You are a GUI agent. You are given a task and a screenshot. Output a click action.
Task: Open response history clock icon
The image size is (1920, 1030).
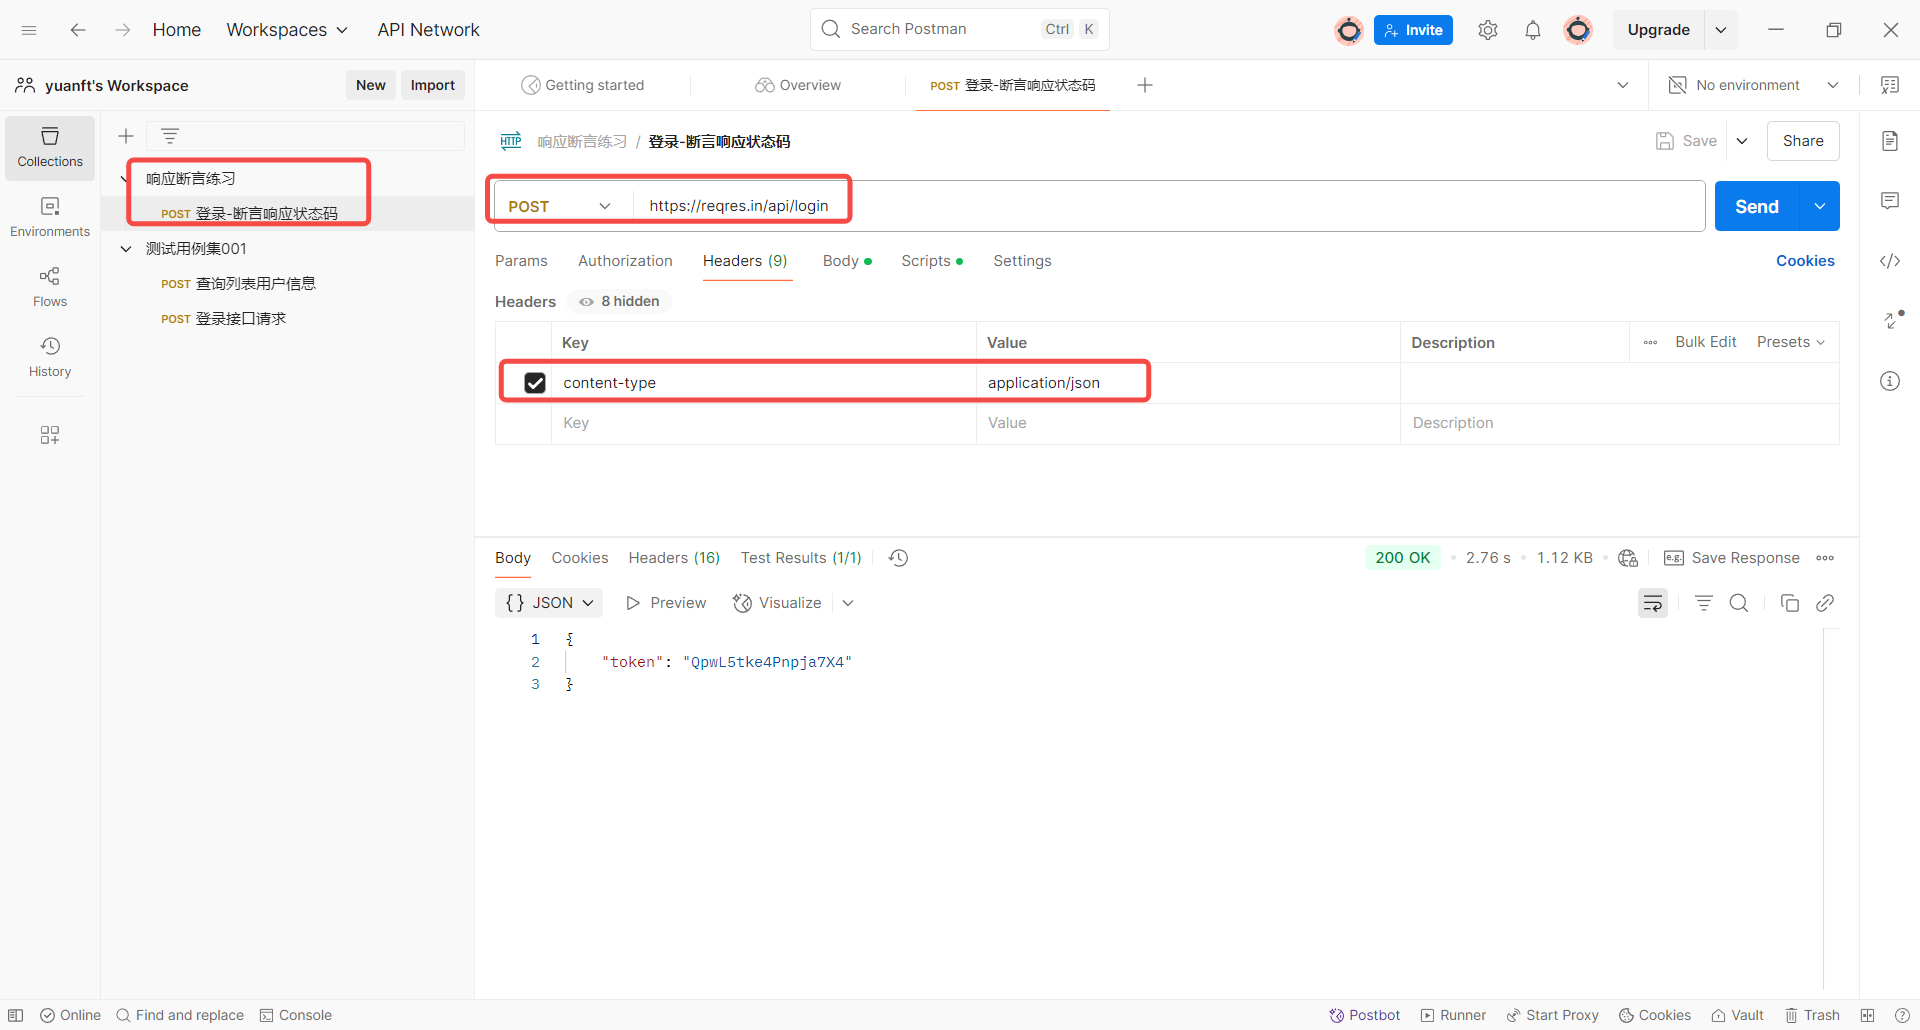(x=899, y=558)
